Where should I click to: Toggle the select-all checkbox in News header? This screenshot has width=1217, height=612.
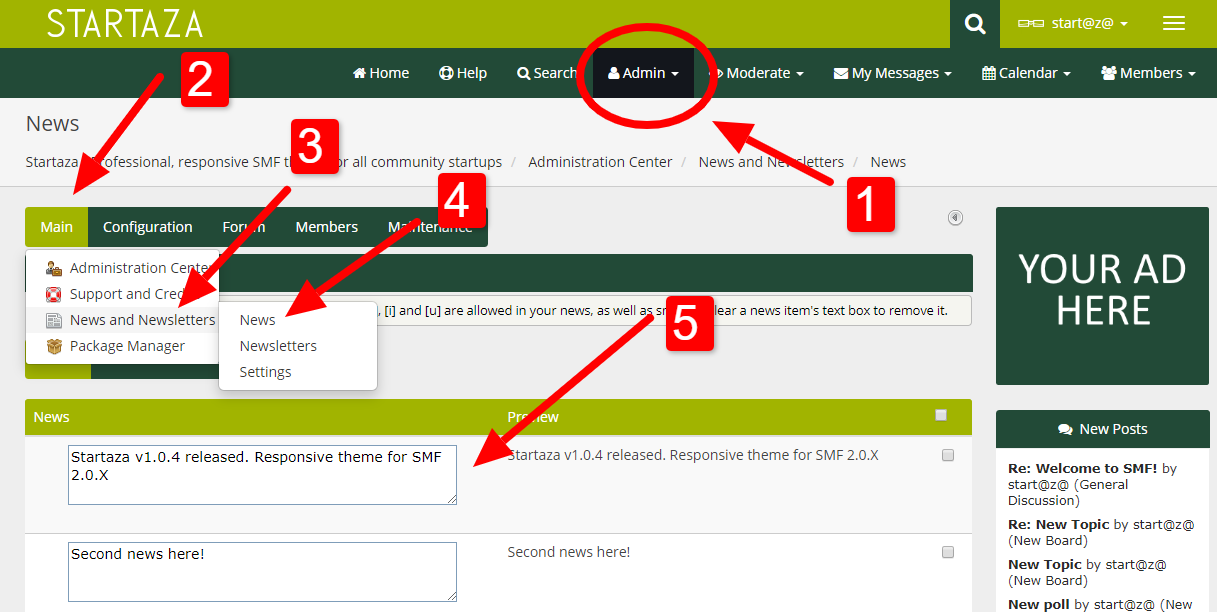[941, 415]
